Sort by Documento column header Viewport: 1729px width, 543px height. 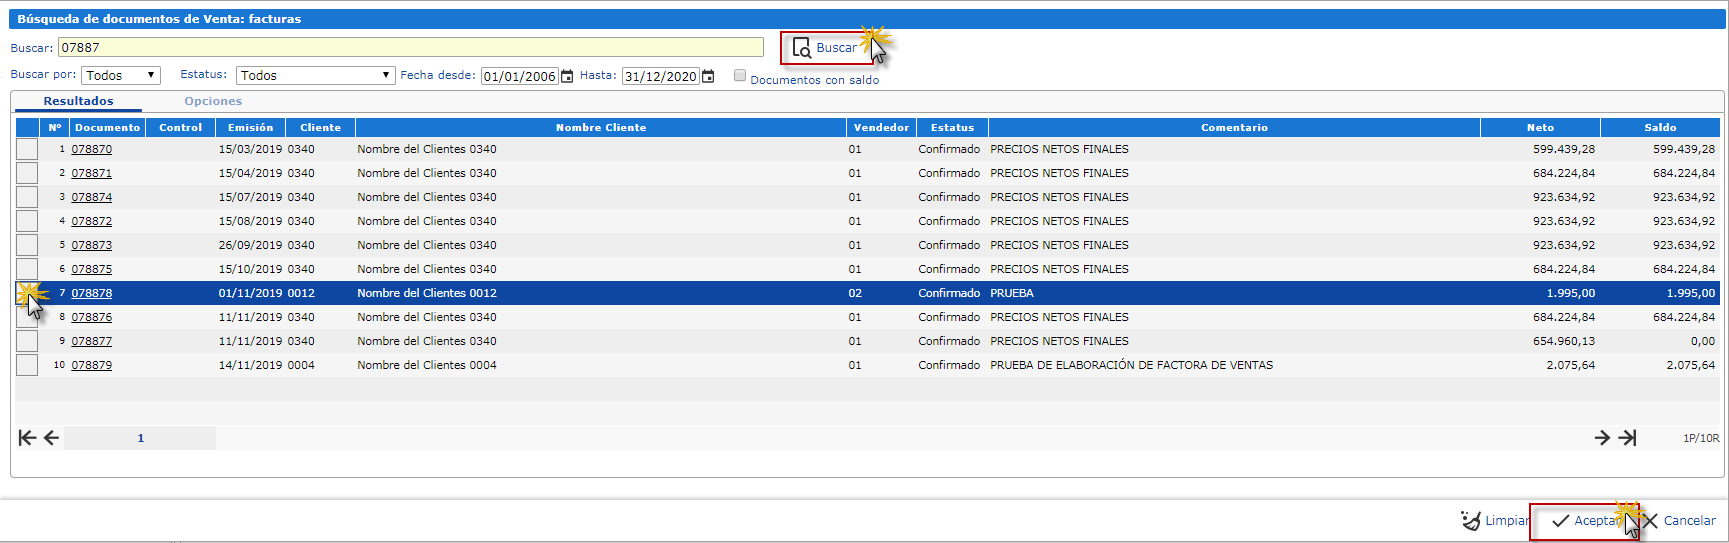click(x=107, y=128)
